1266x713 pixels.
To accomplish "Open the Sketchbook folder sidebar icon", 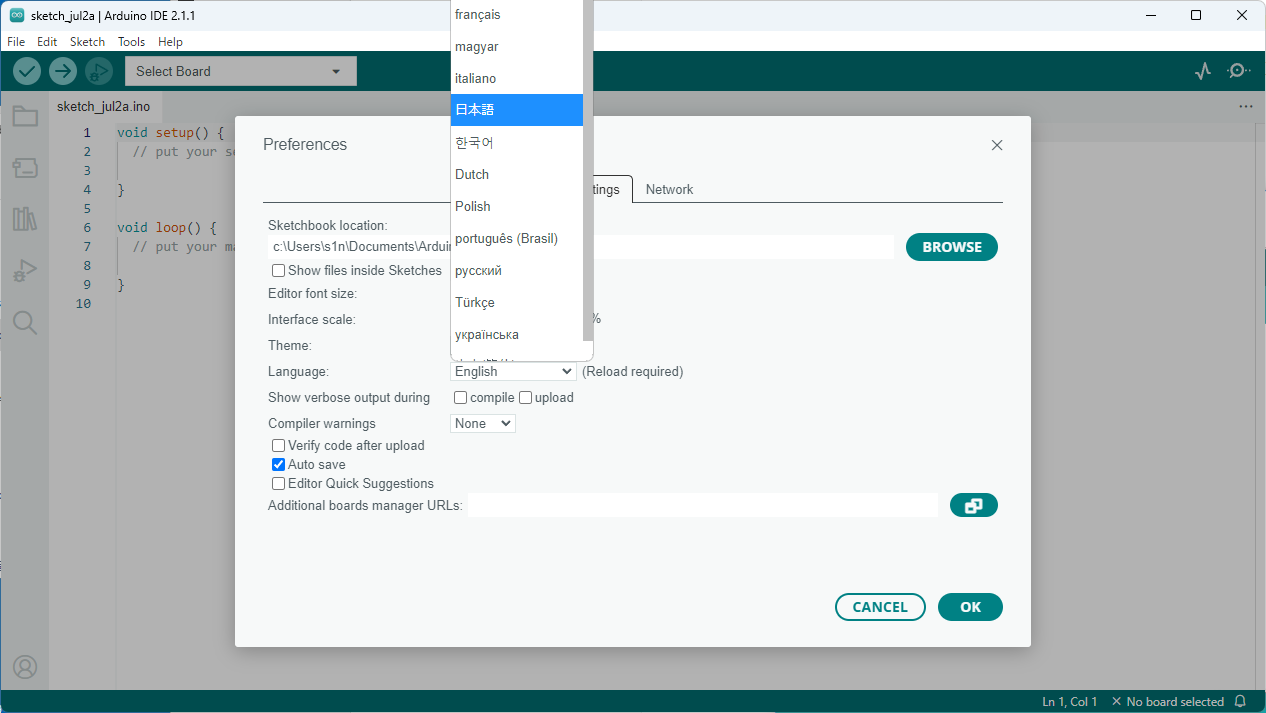I will point(25,117).
